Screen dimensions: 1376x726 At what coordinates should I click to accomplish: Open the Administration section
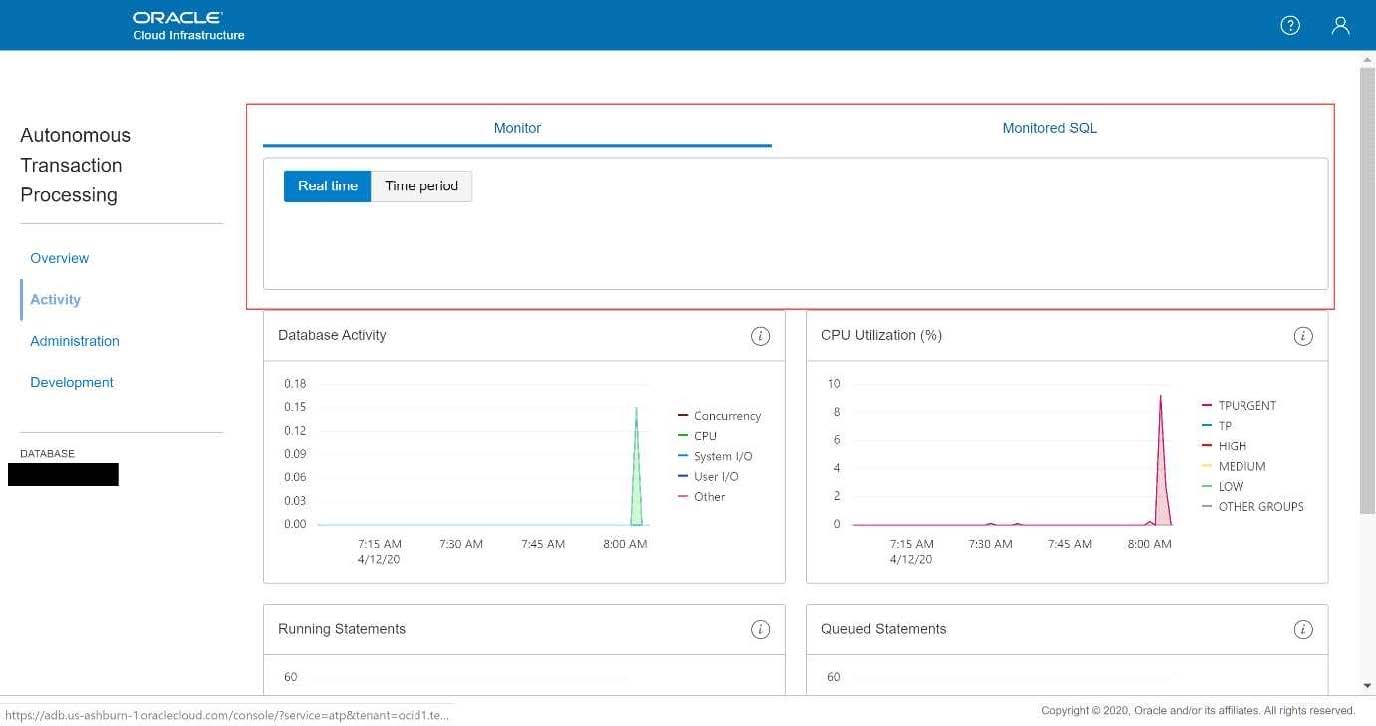point(75,341)
